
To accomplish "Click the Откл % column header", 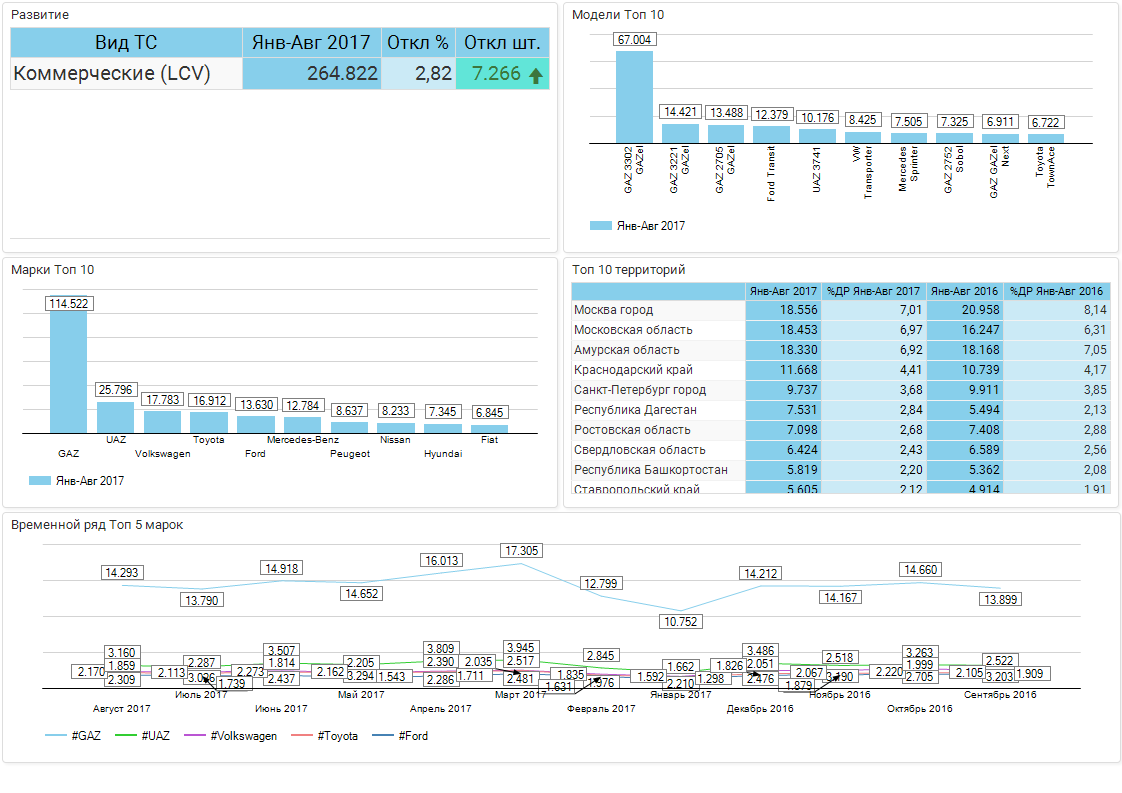I will [418, 43].
